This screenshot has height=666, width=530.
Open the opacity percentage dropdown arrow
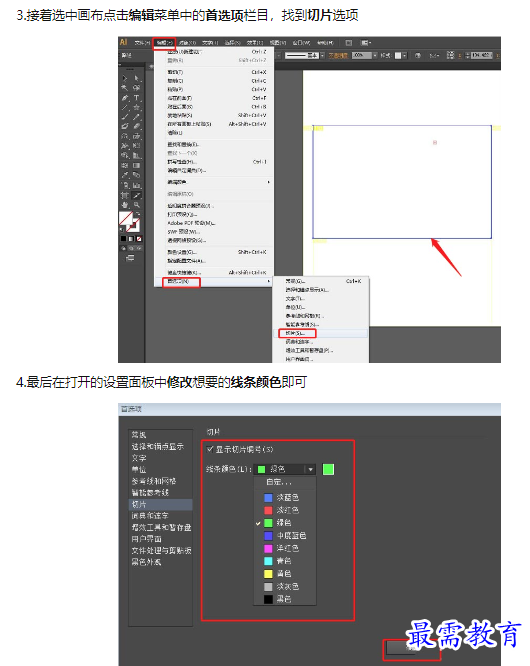375,56
